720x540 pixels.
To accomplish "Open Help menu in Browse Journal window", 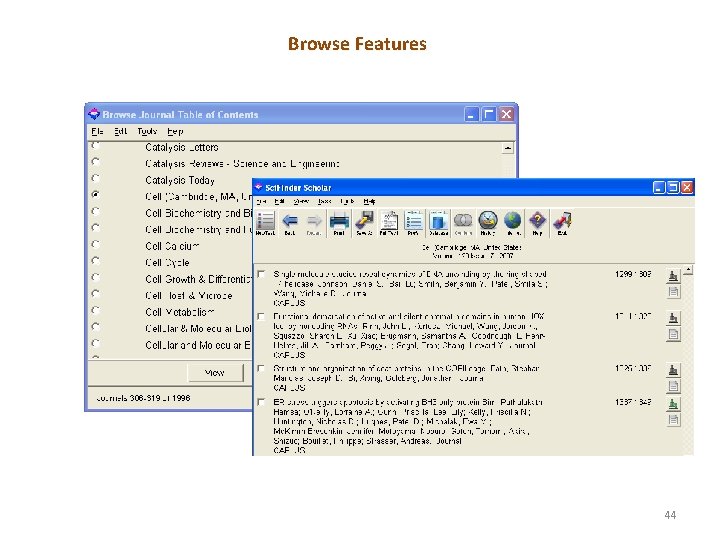I will [x=175, y=131].
